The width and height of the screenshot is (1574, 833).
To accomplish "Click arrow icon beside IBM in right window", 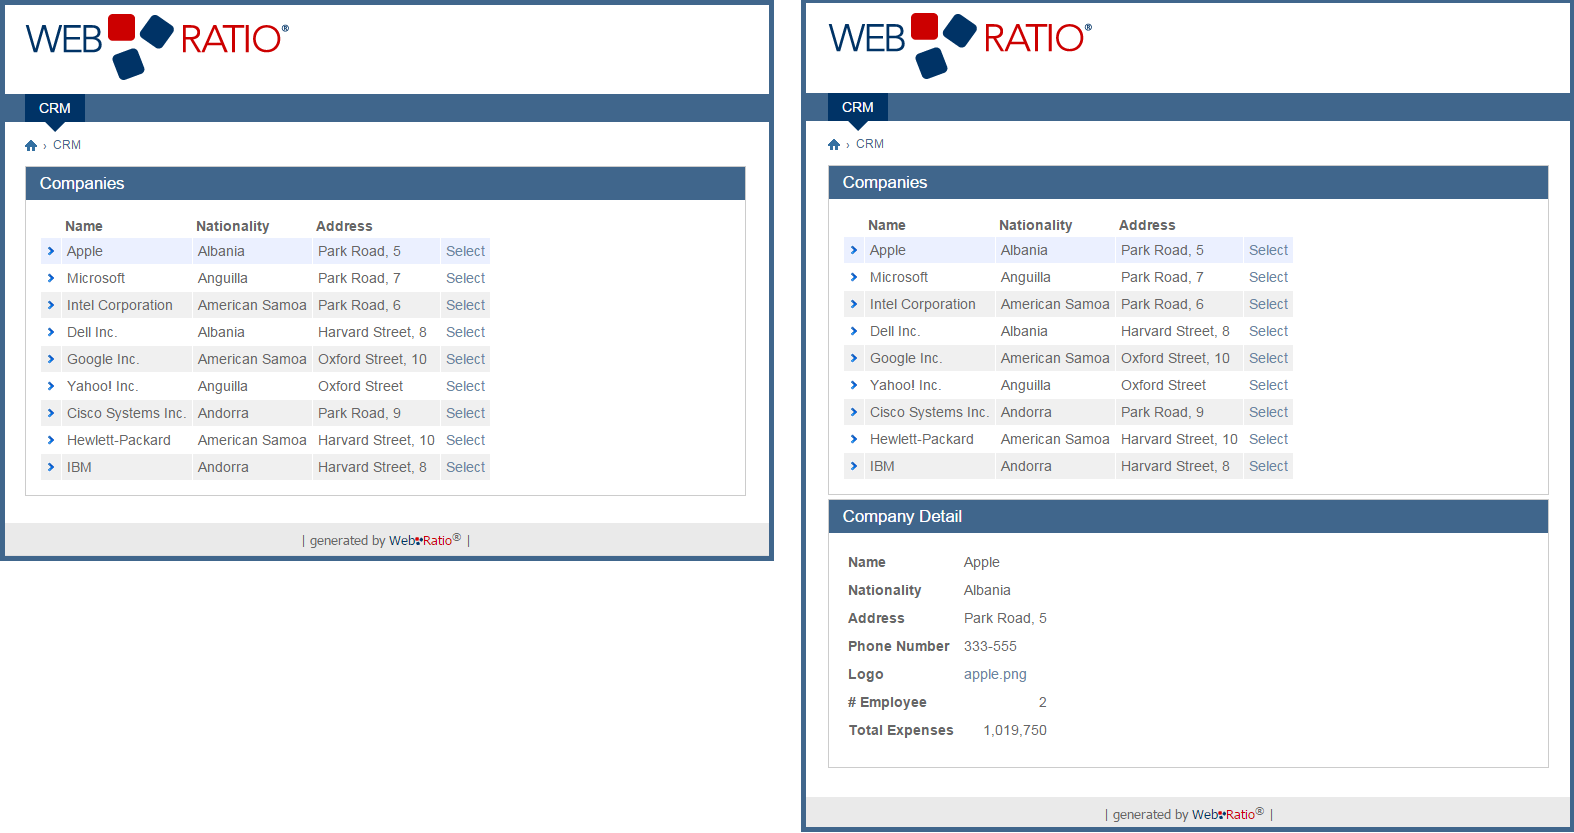I will (x=854, y=466).
